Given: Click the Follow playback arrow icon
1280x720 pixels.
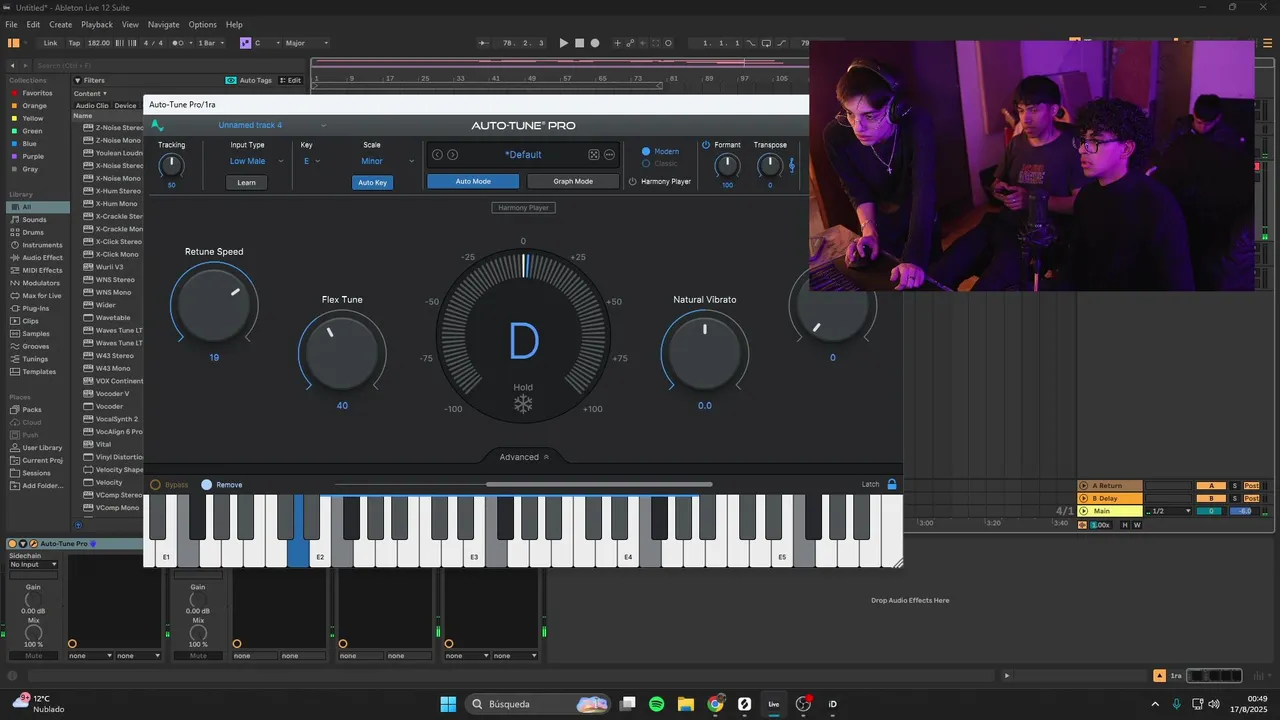Looking at the screenshot, I should pyautogui.click(x=485, y=43).
